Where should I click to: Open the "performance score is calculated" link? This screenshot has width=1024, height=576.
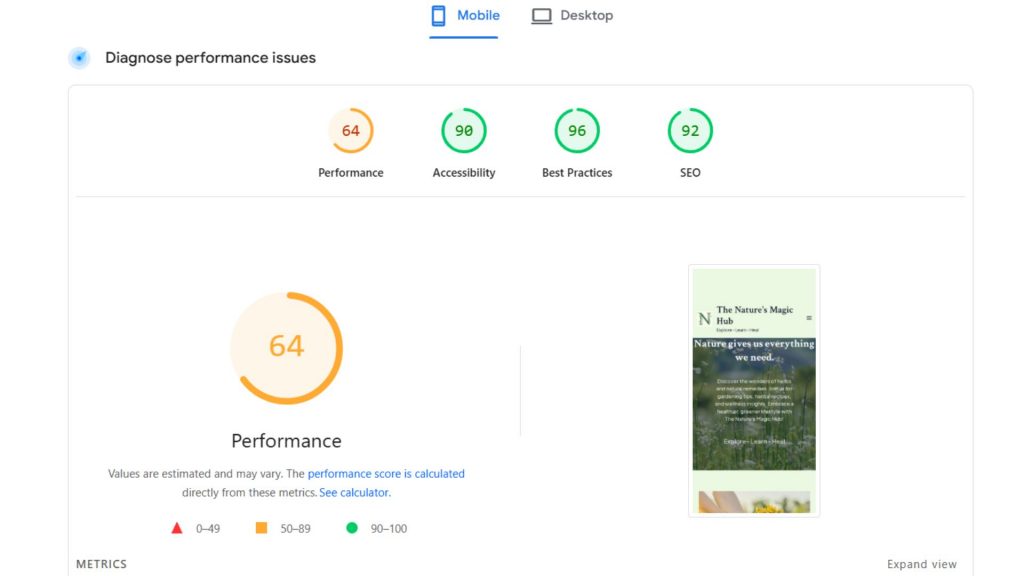point(386,474)
